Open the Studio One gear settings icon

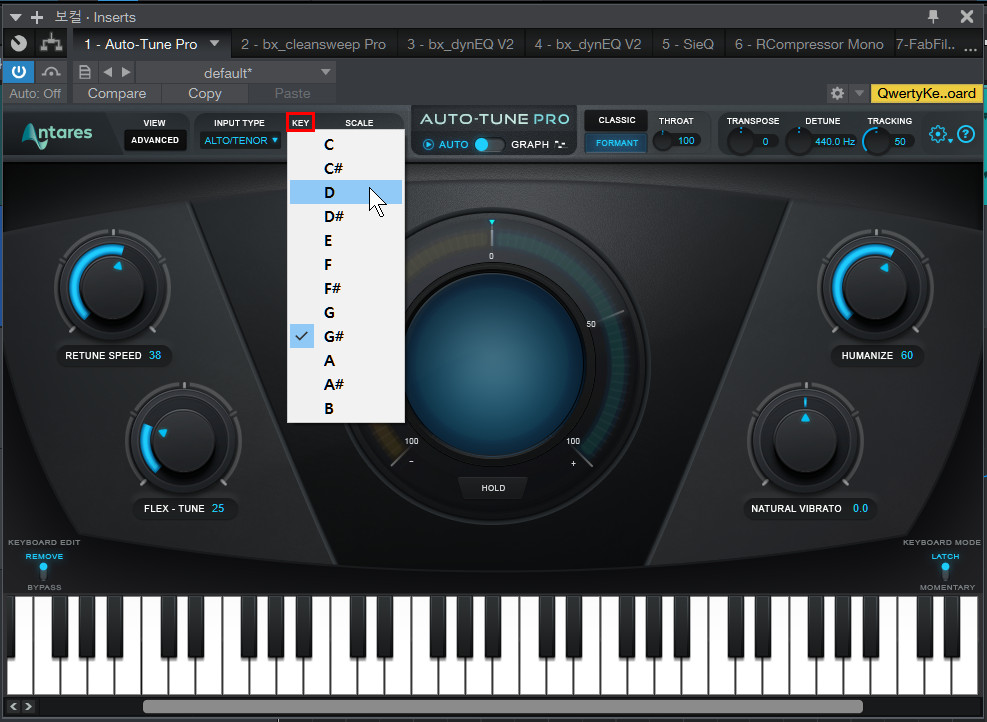coord(837,93)
